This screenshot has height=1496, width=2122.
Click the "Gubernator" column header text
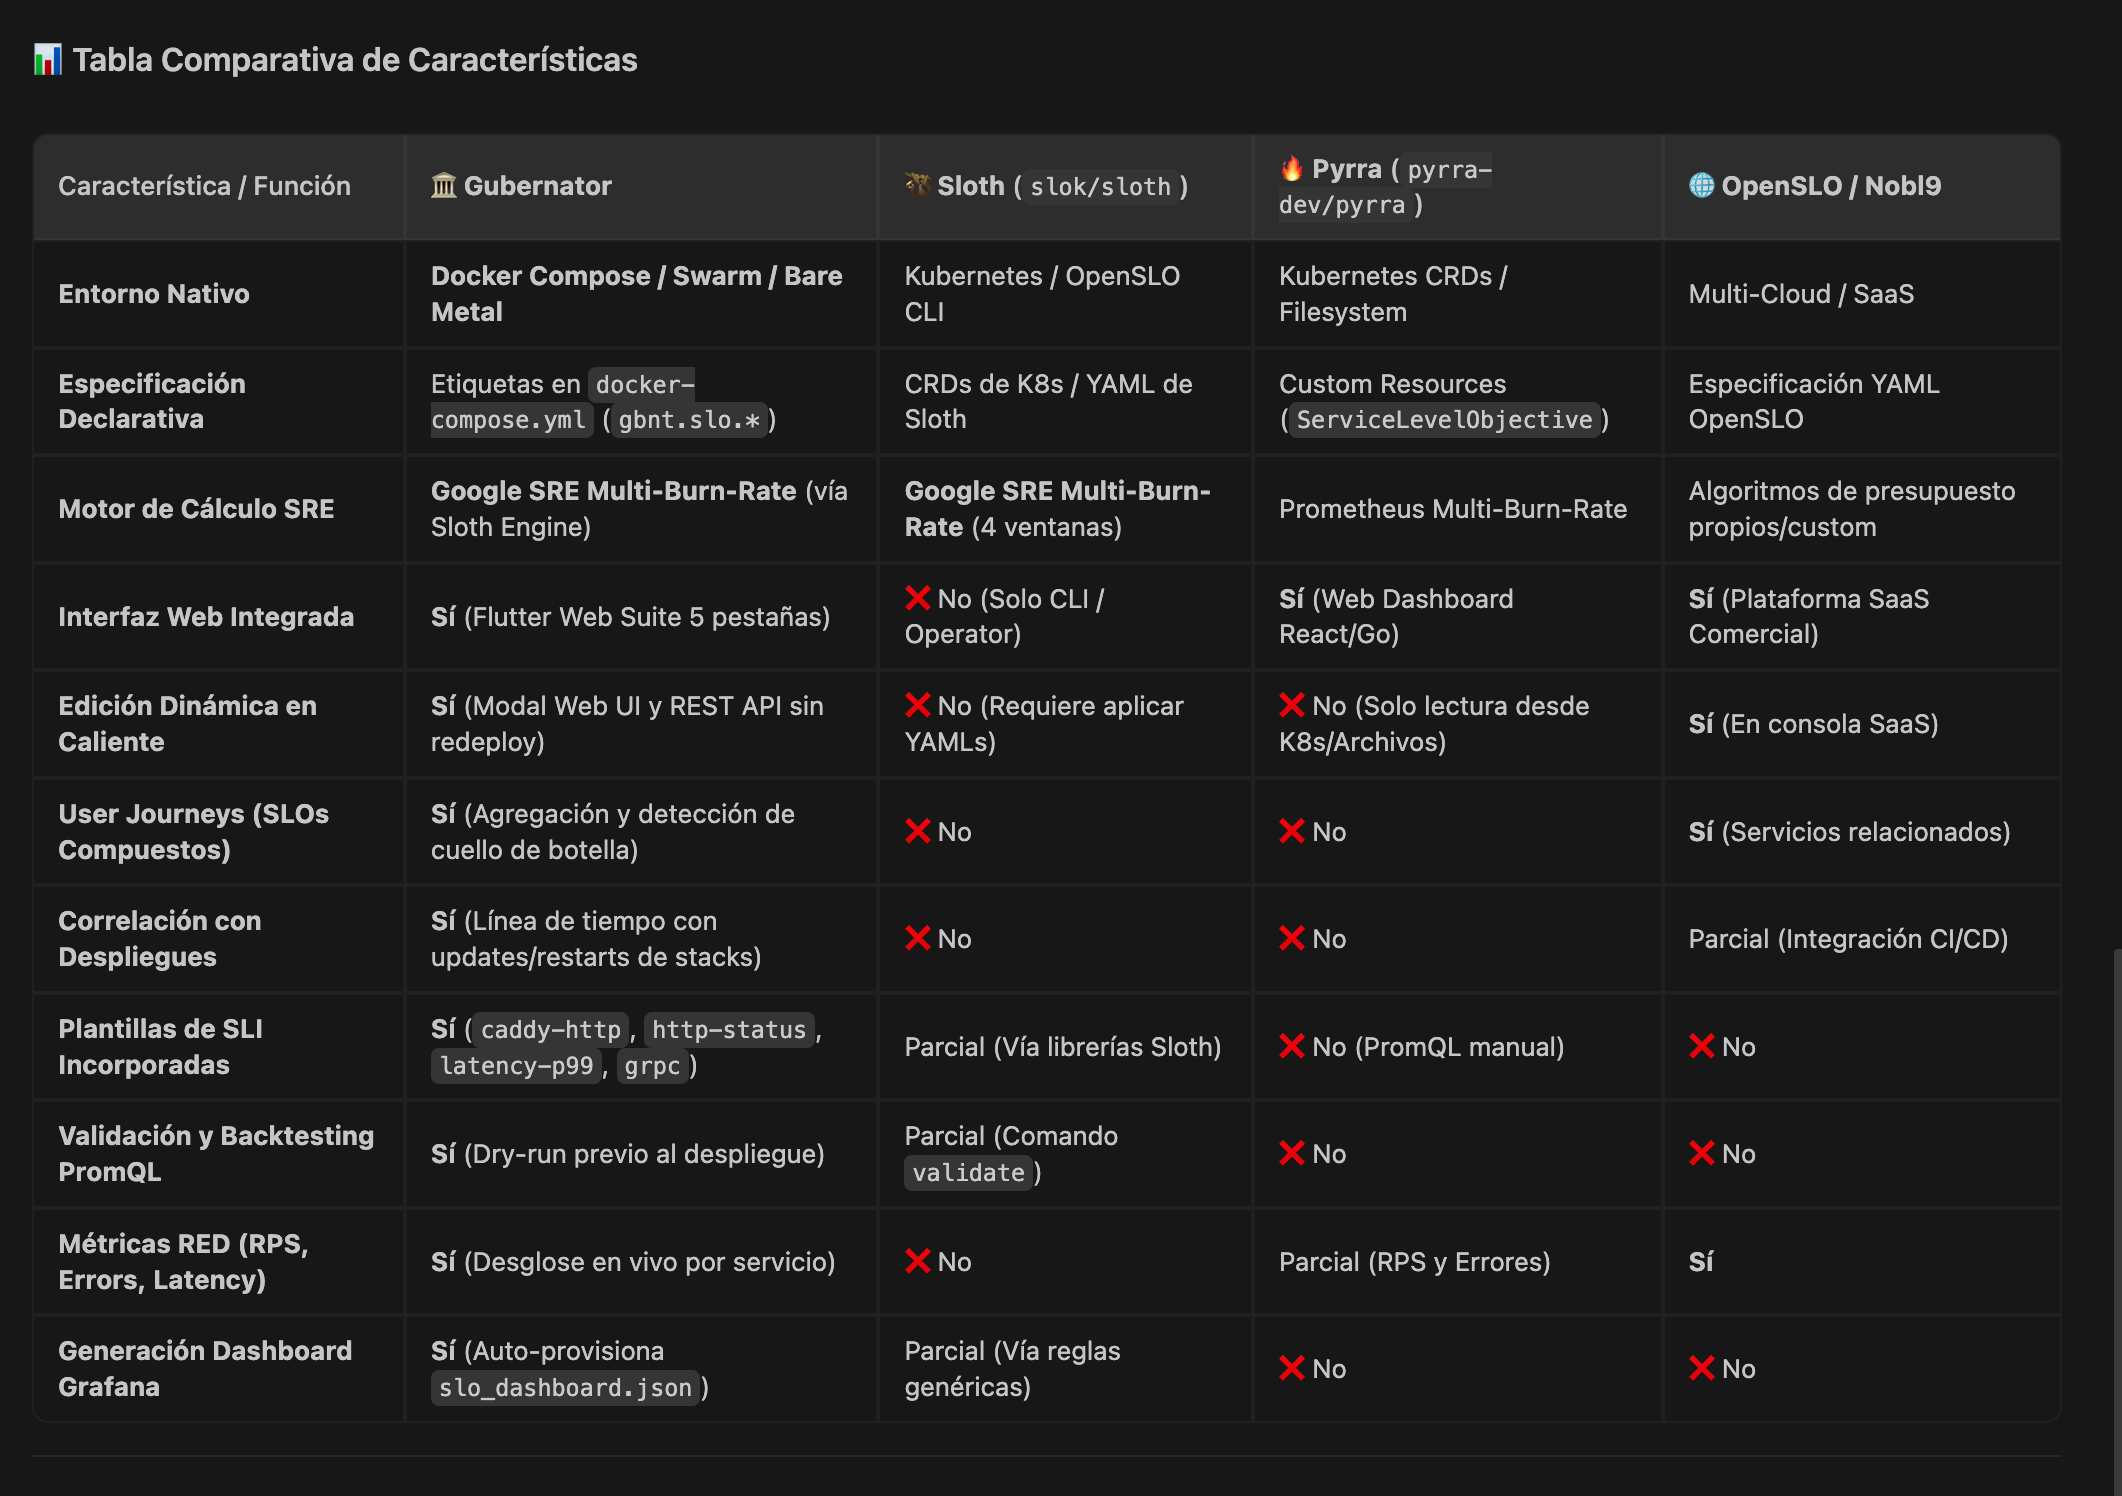(538, 186)
